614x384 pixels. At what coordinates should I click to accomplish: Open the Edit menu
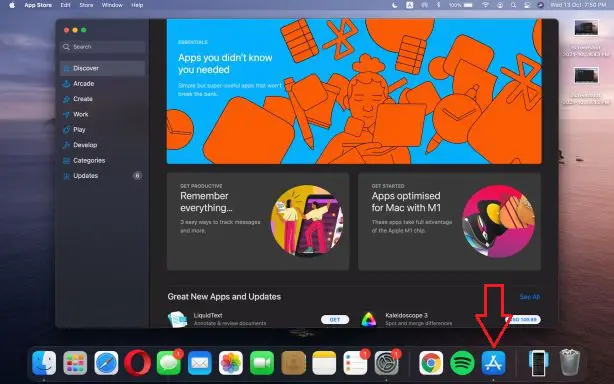click(65, 5)
